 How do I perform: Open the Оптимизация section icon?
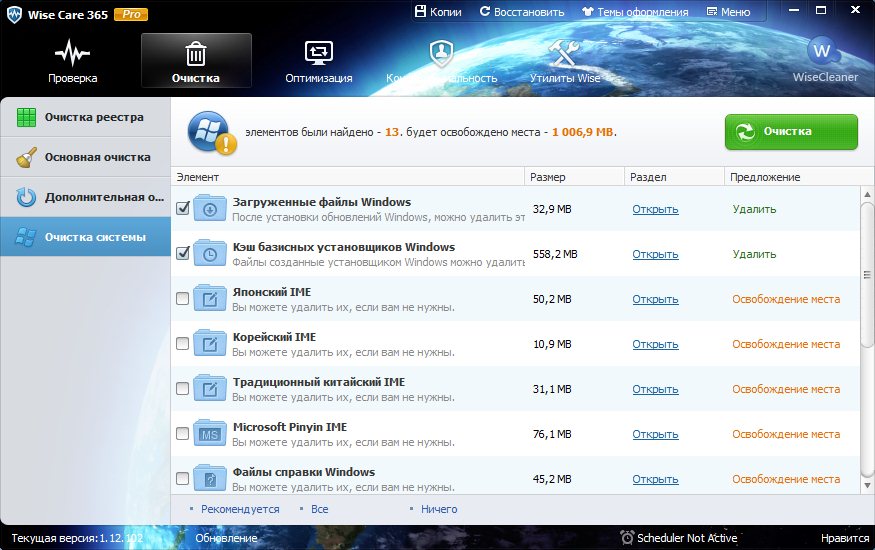click(x=318, y=52)
